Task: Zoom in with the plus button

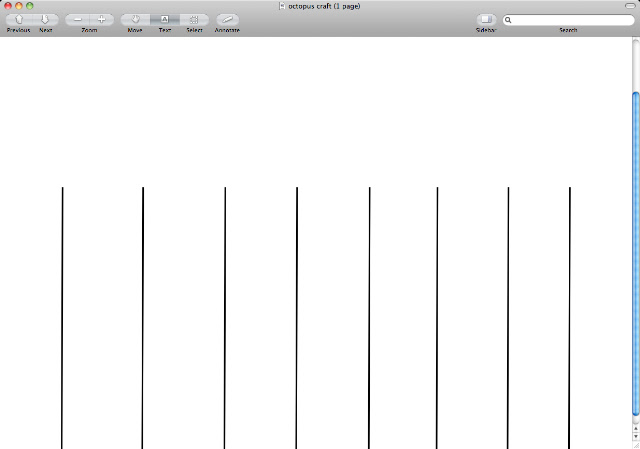Action: [102, 20]
